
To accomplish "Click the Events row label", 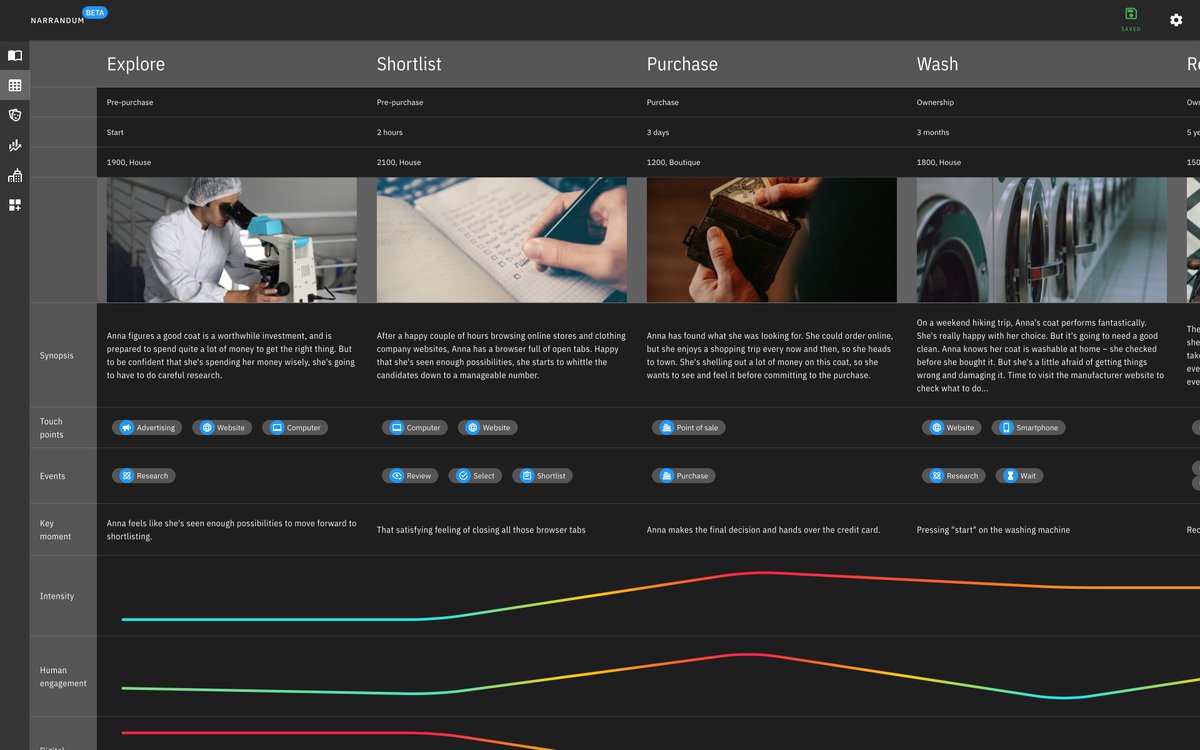I will point(52,476).
